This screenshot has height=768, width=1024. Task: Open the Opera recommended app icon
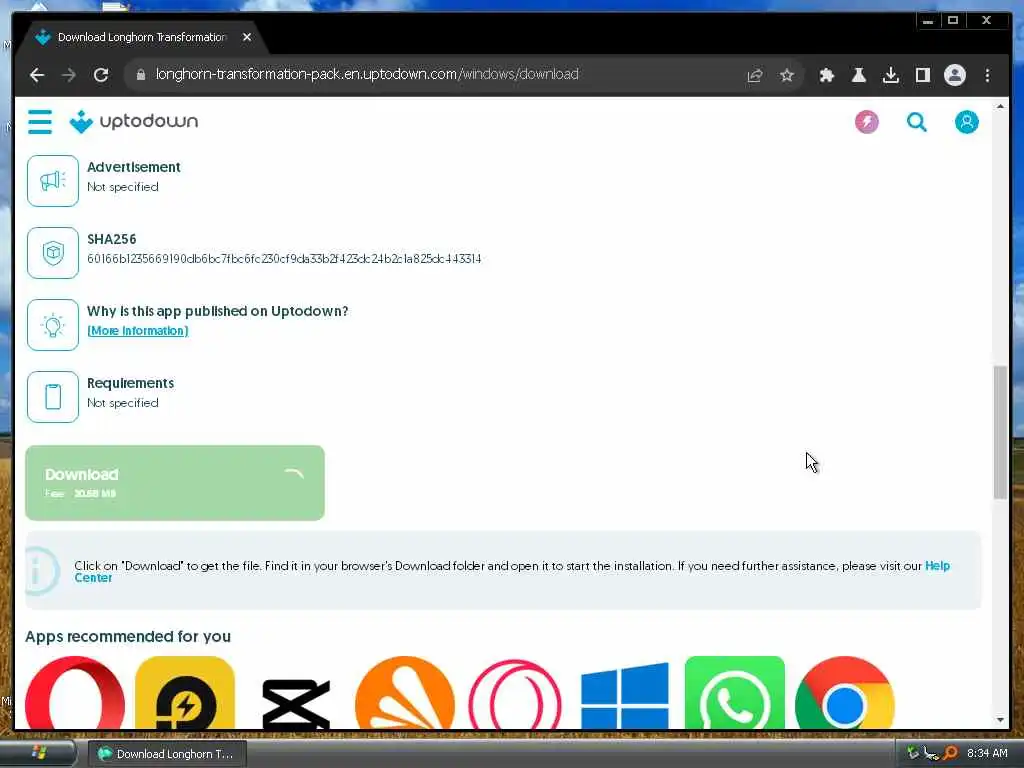pyautogui.click(x=74, y=692)
